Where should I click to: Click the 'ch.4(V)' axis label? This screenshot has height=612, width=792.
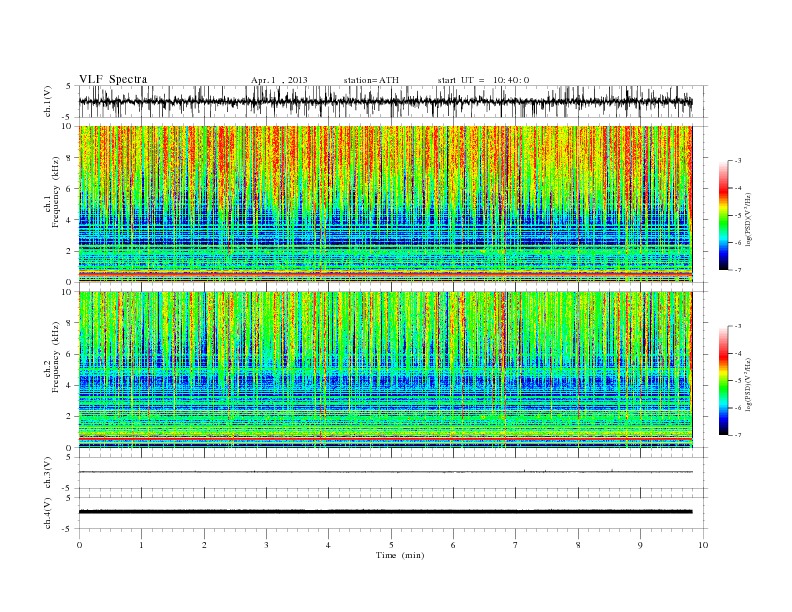point(48,513)
